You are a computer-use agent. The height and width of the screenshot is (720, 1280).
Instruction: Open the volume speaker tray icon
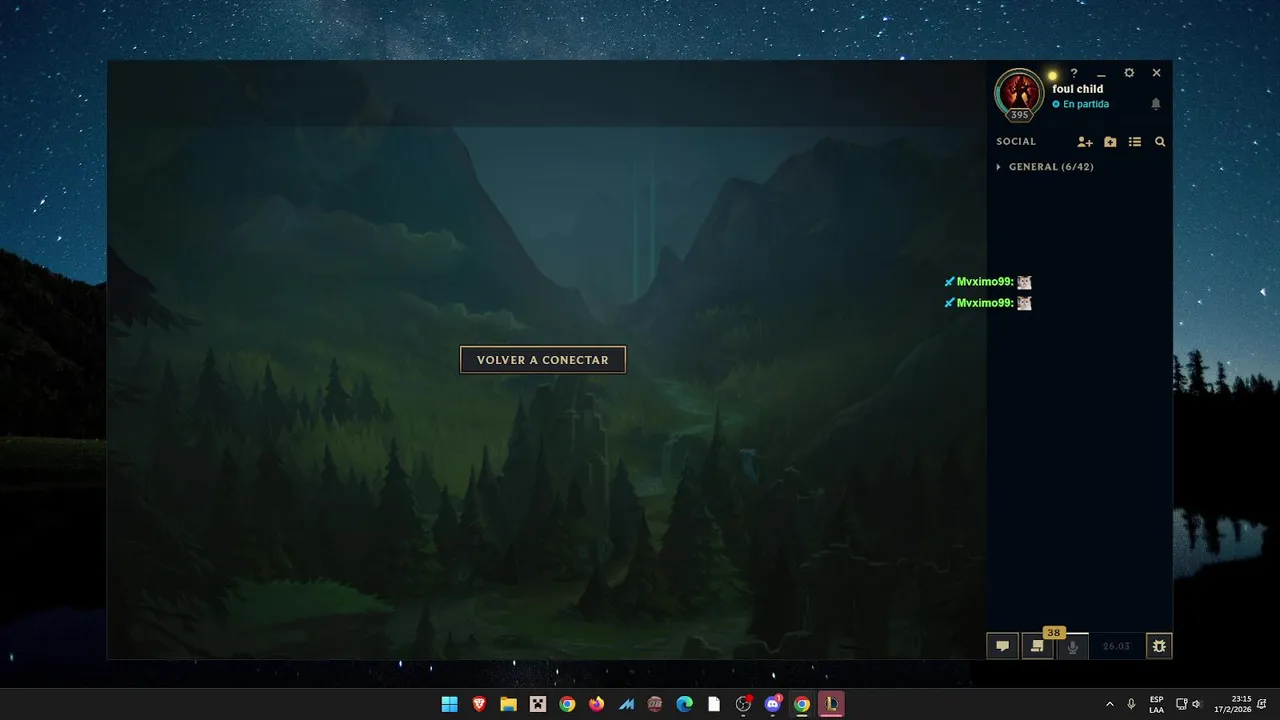click(1197, 704)
